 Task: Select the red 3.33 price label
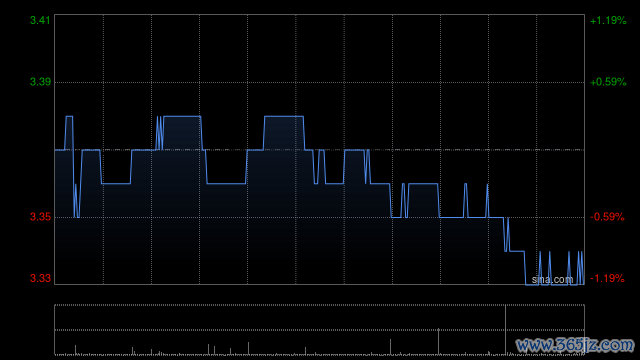click(40, 278)
